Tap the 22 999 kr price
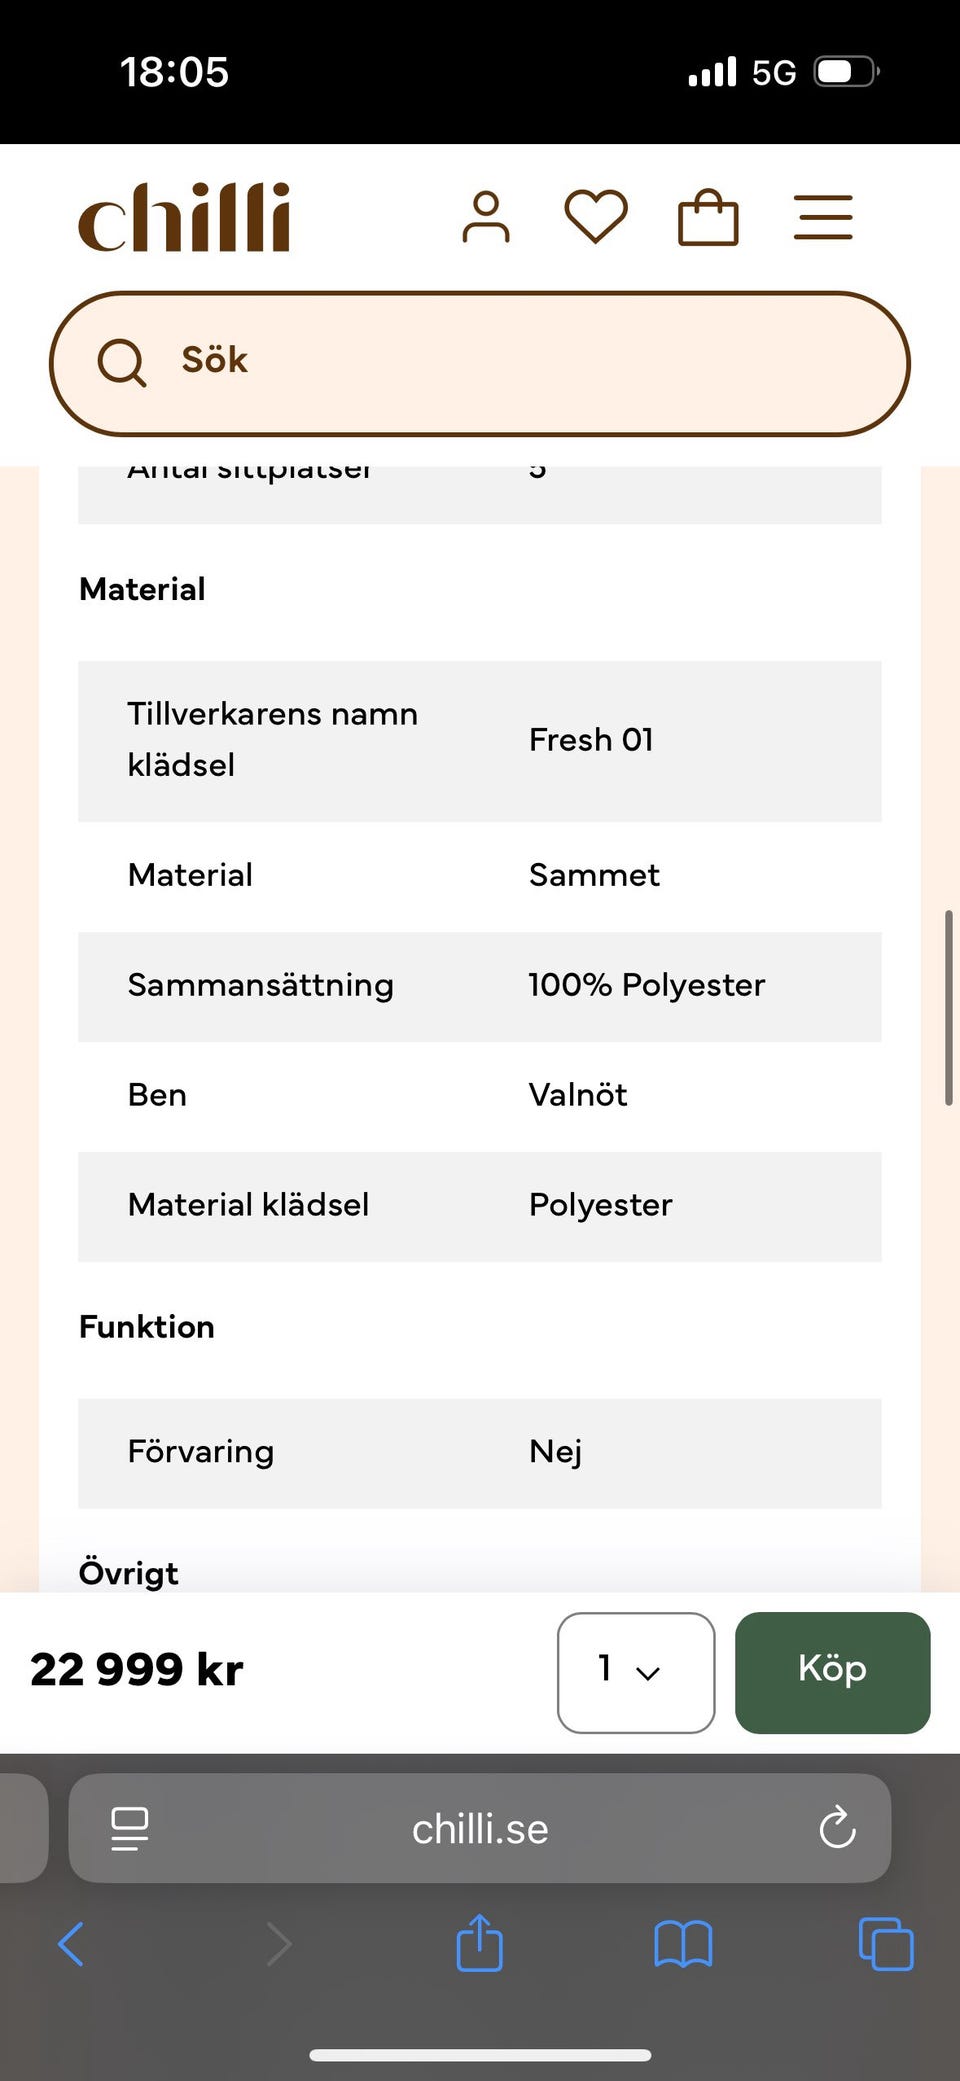The width and height of the screenshot is (960, 2081). 137,1670
